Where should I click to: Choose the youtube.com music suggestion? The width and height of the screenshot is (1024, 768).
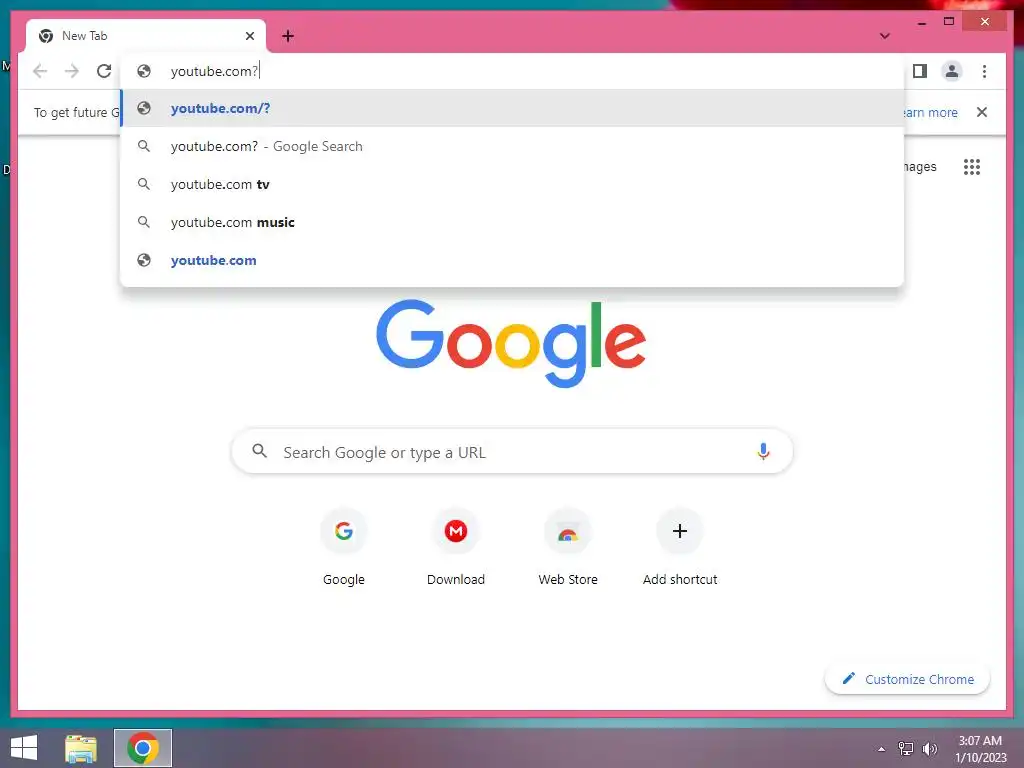click(x=512, y=222)
